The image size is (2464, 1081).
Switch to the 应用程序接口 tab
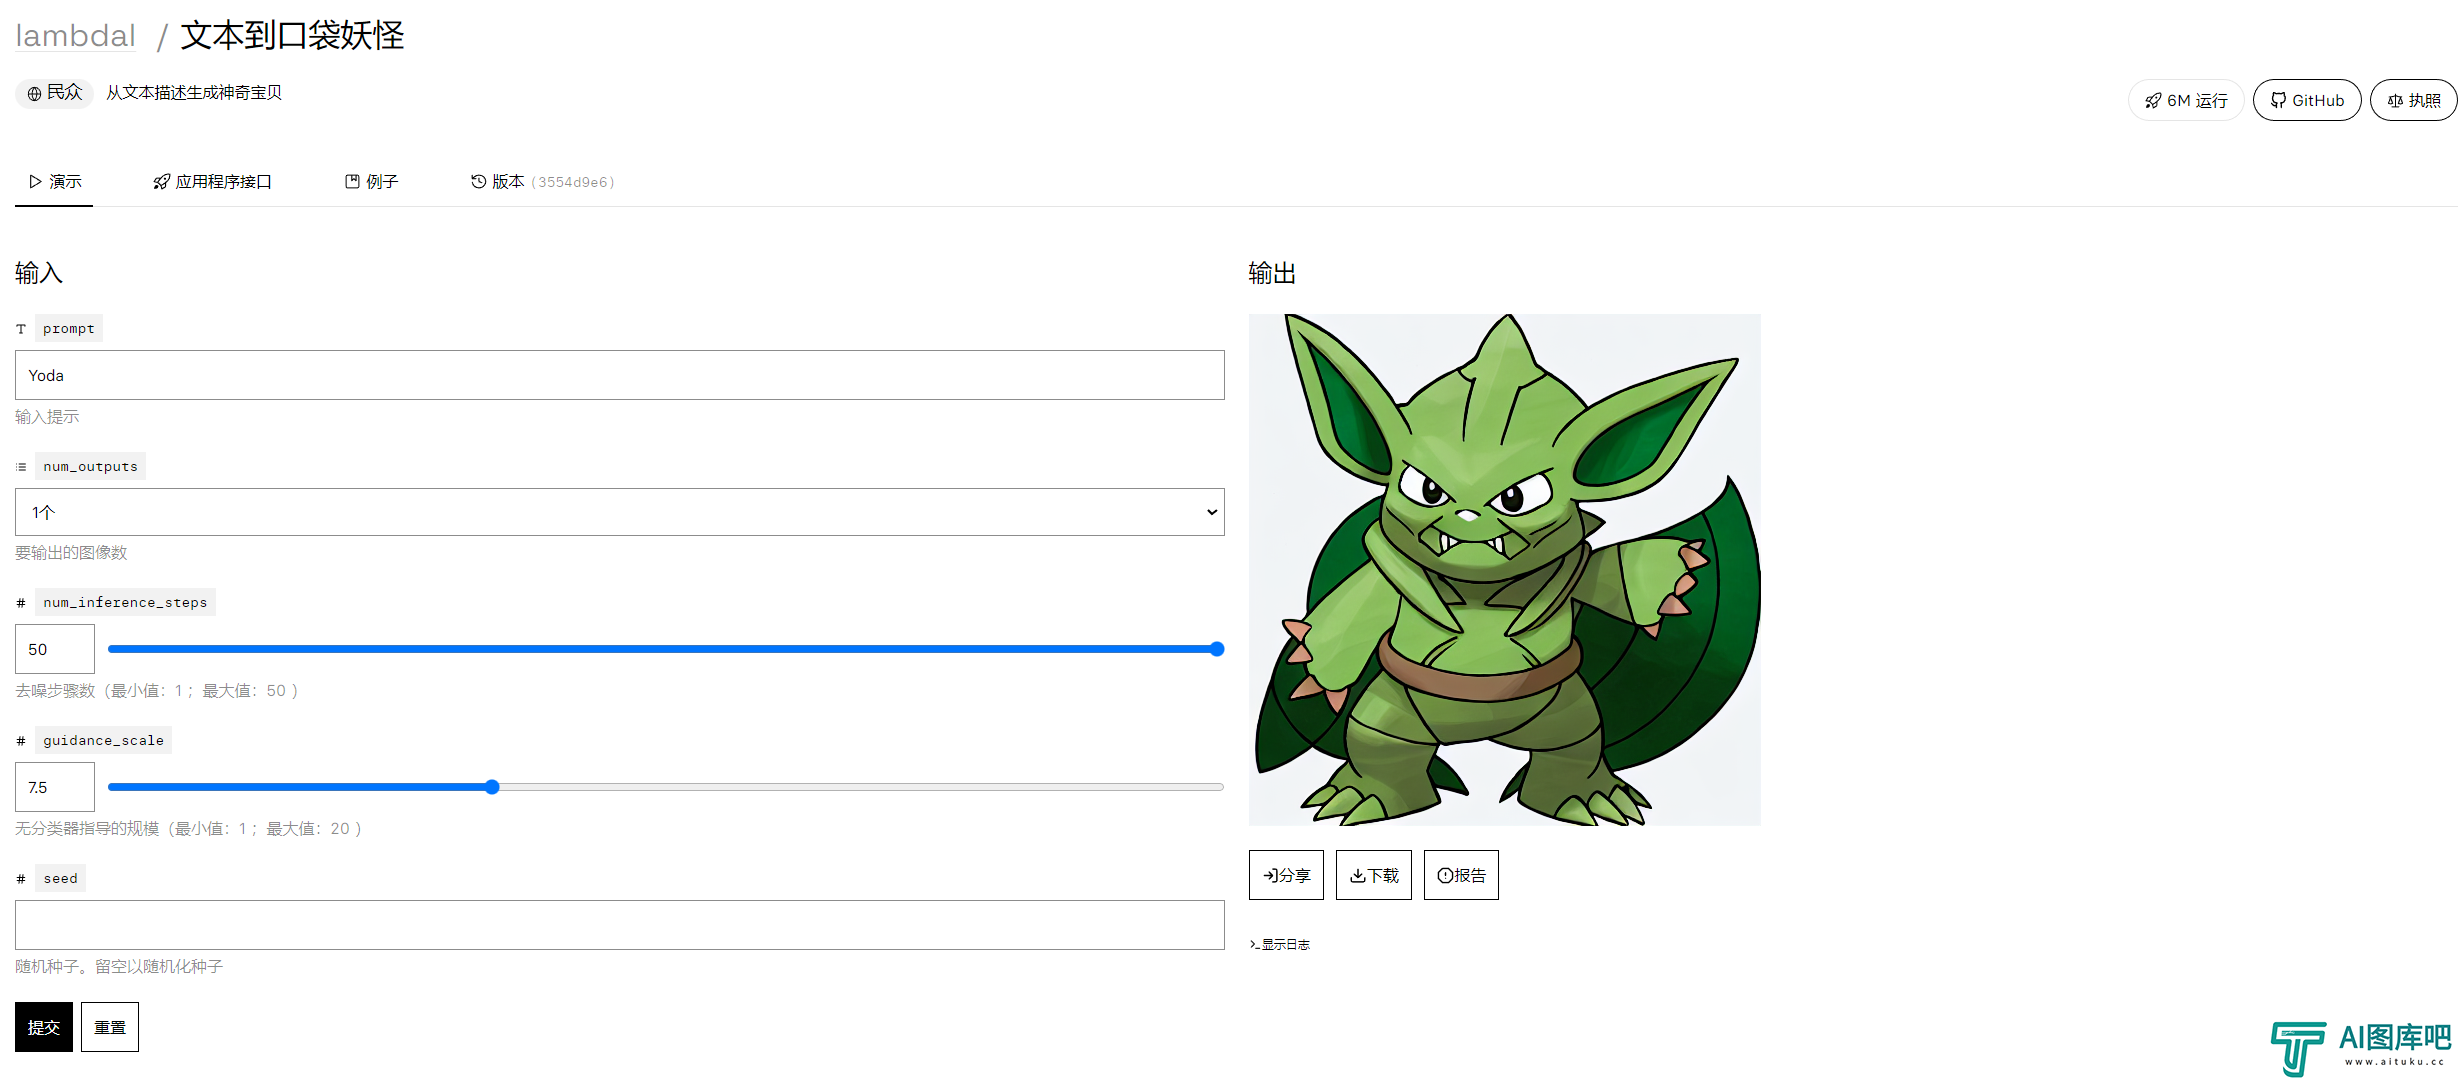pos(212,181)
